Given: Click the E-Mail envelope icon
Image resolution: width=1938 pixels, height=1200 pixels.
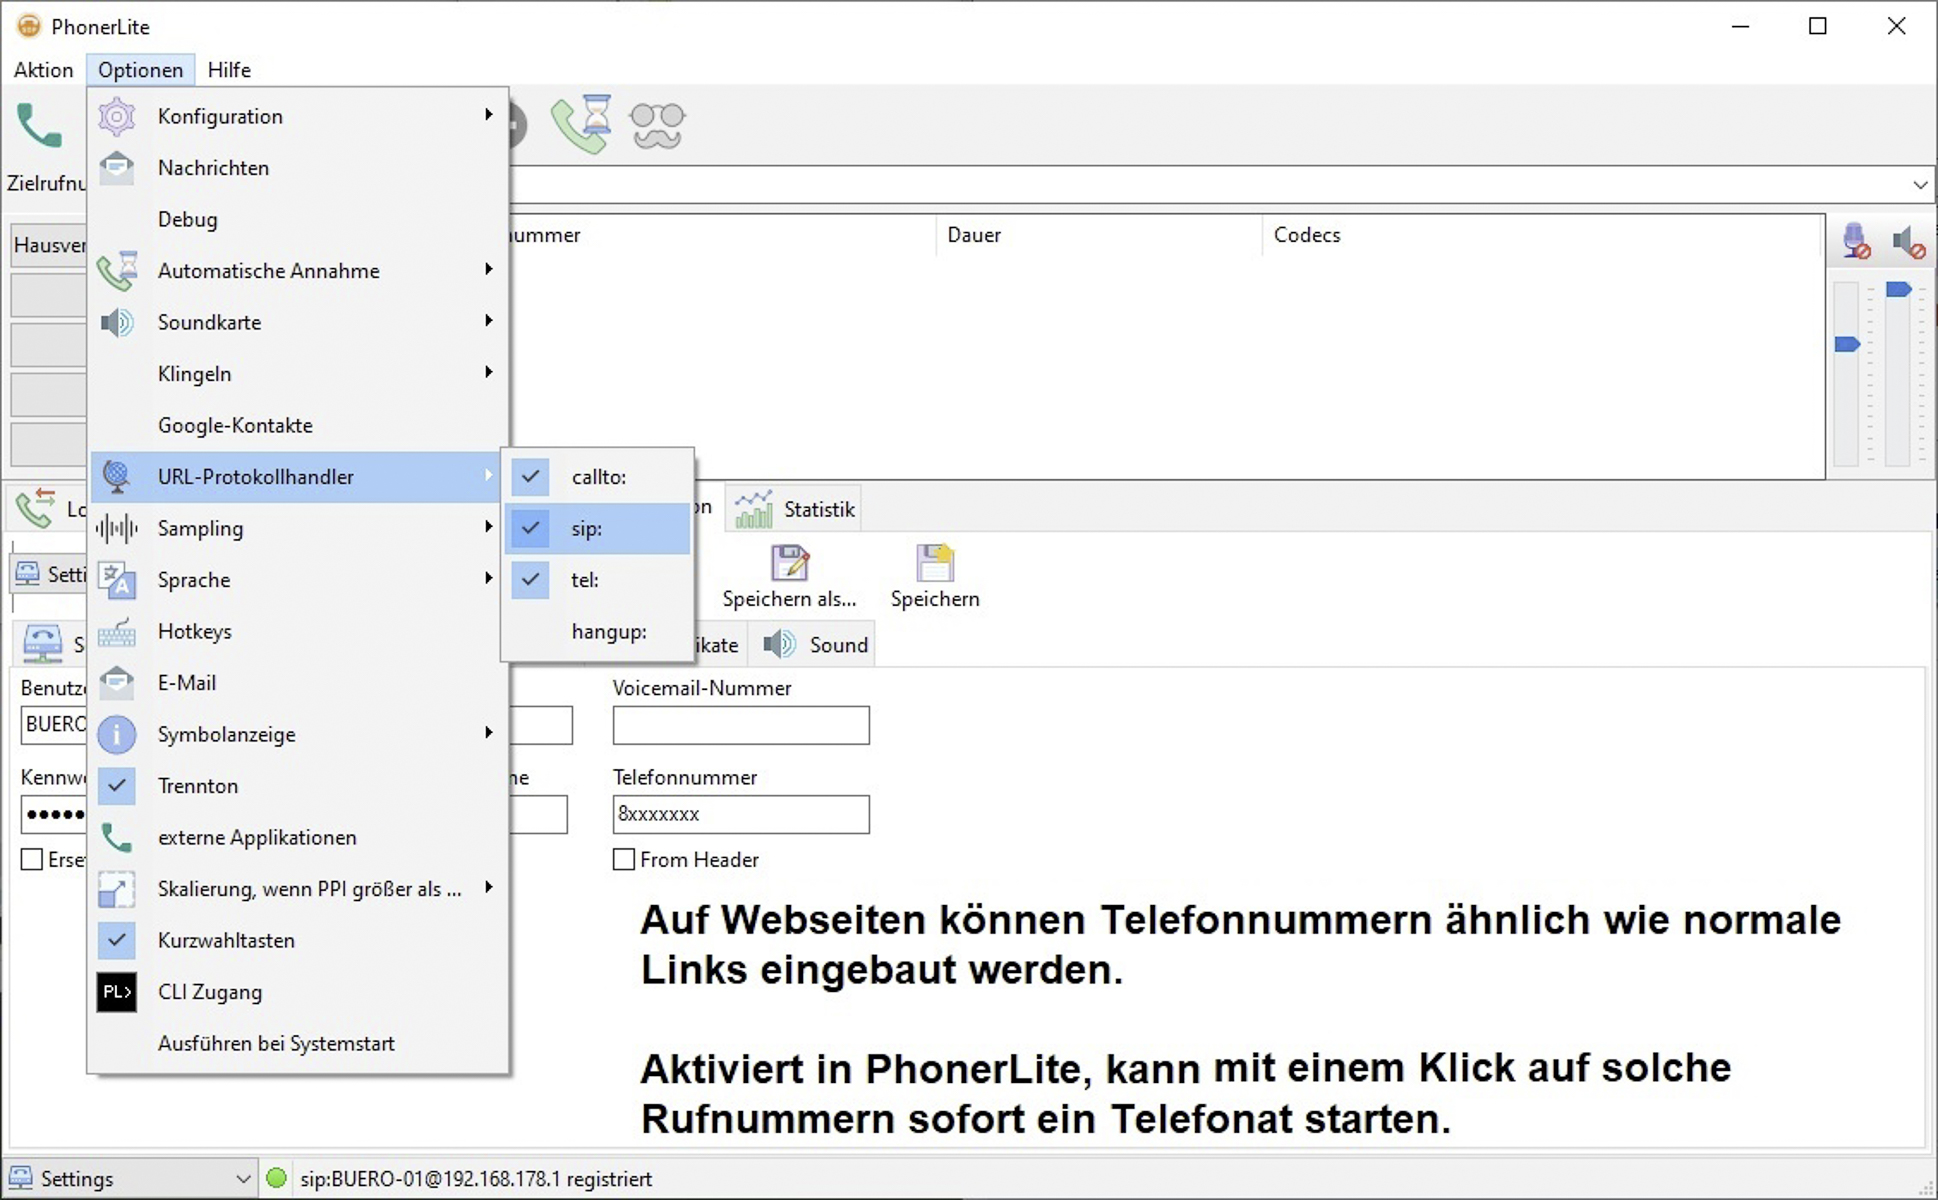Looking at the screenshot, I should [117, 683].
